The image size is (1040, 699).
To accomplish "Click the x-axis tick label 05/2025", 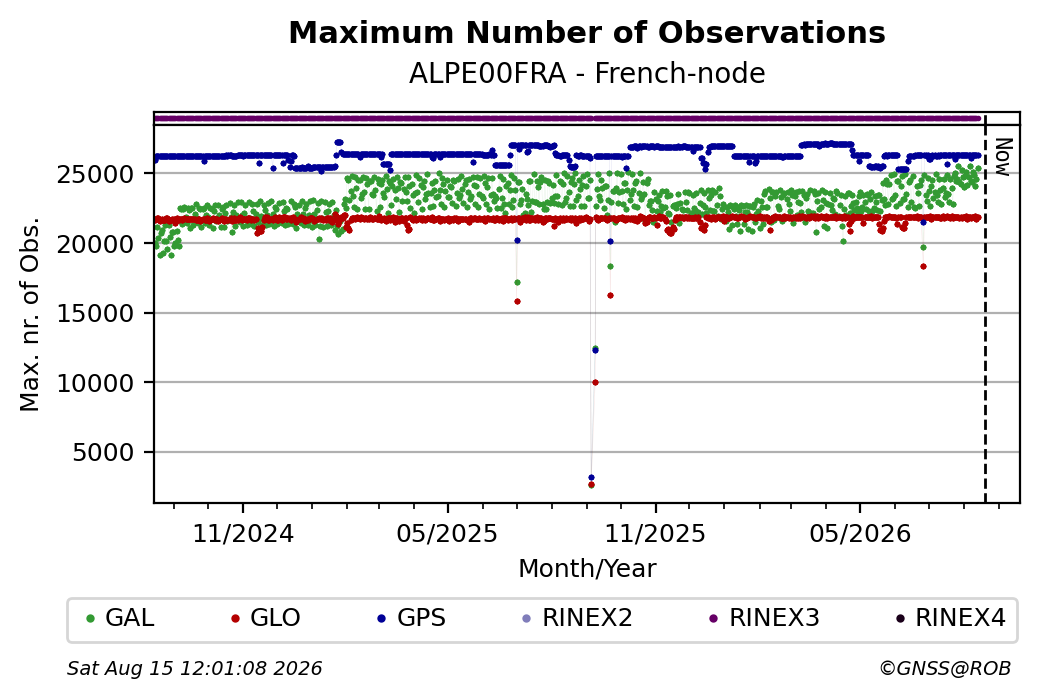I will [448, 534].
